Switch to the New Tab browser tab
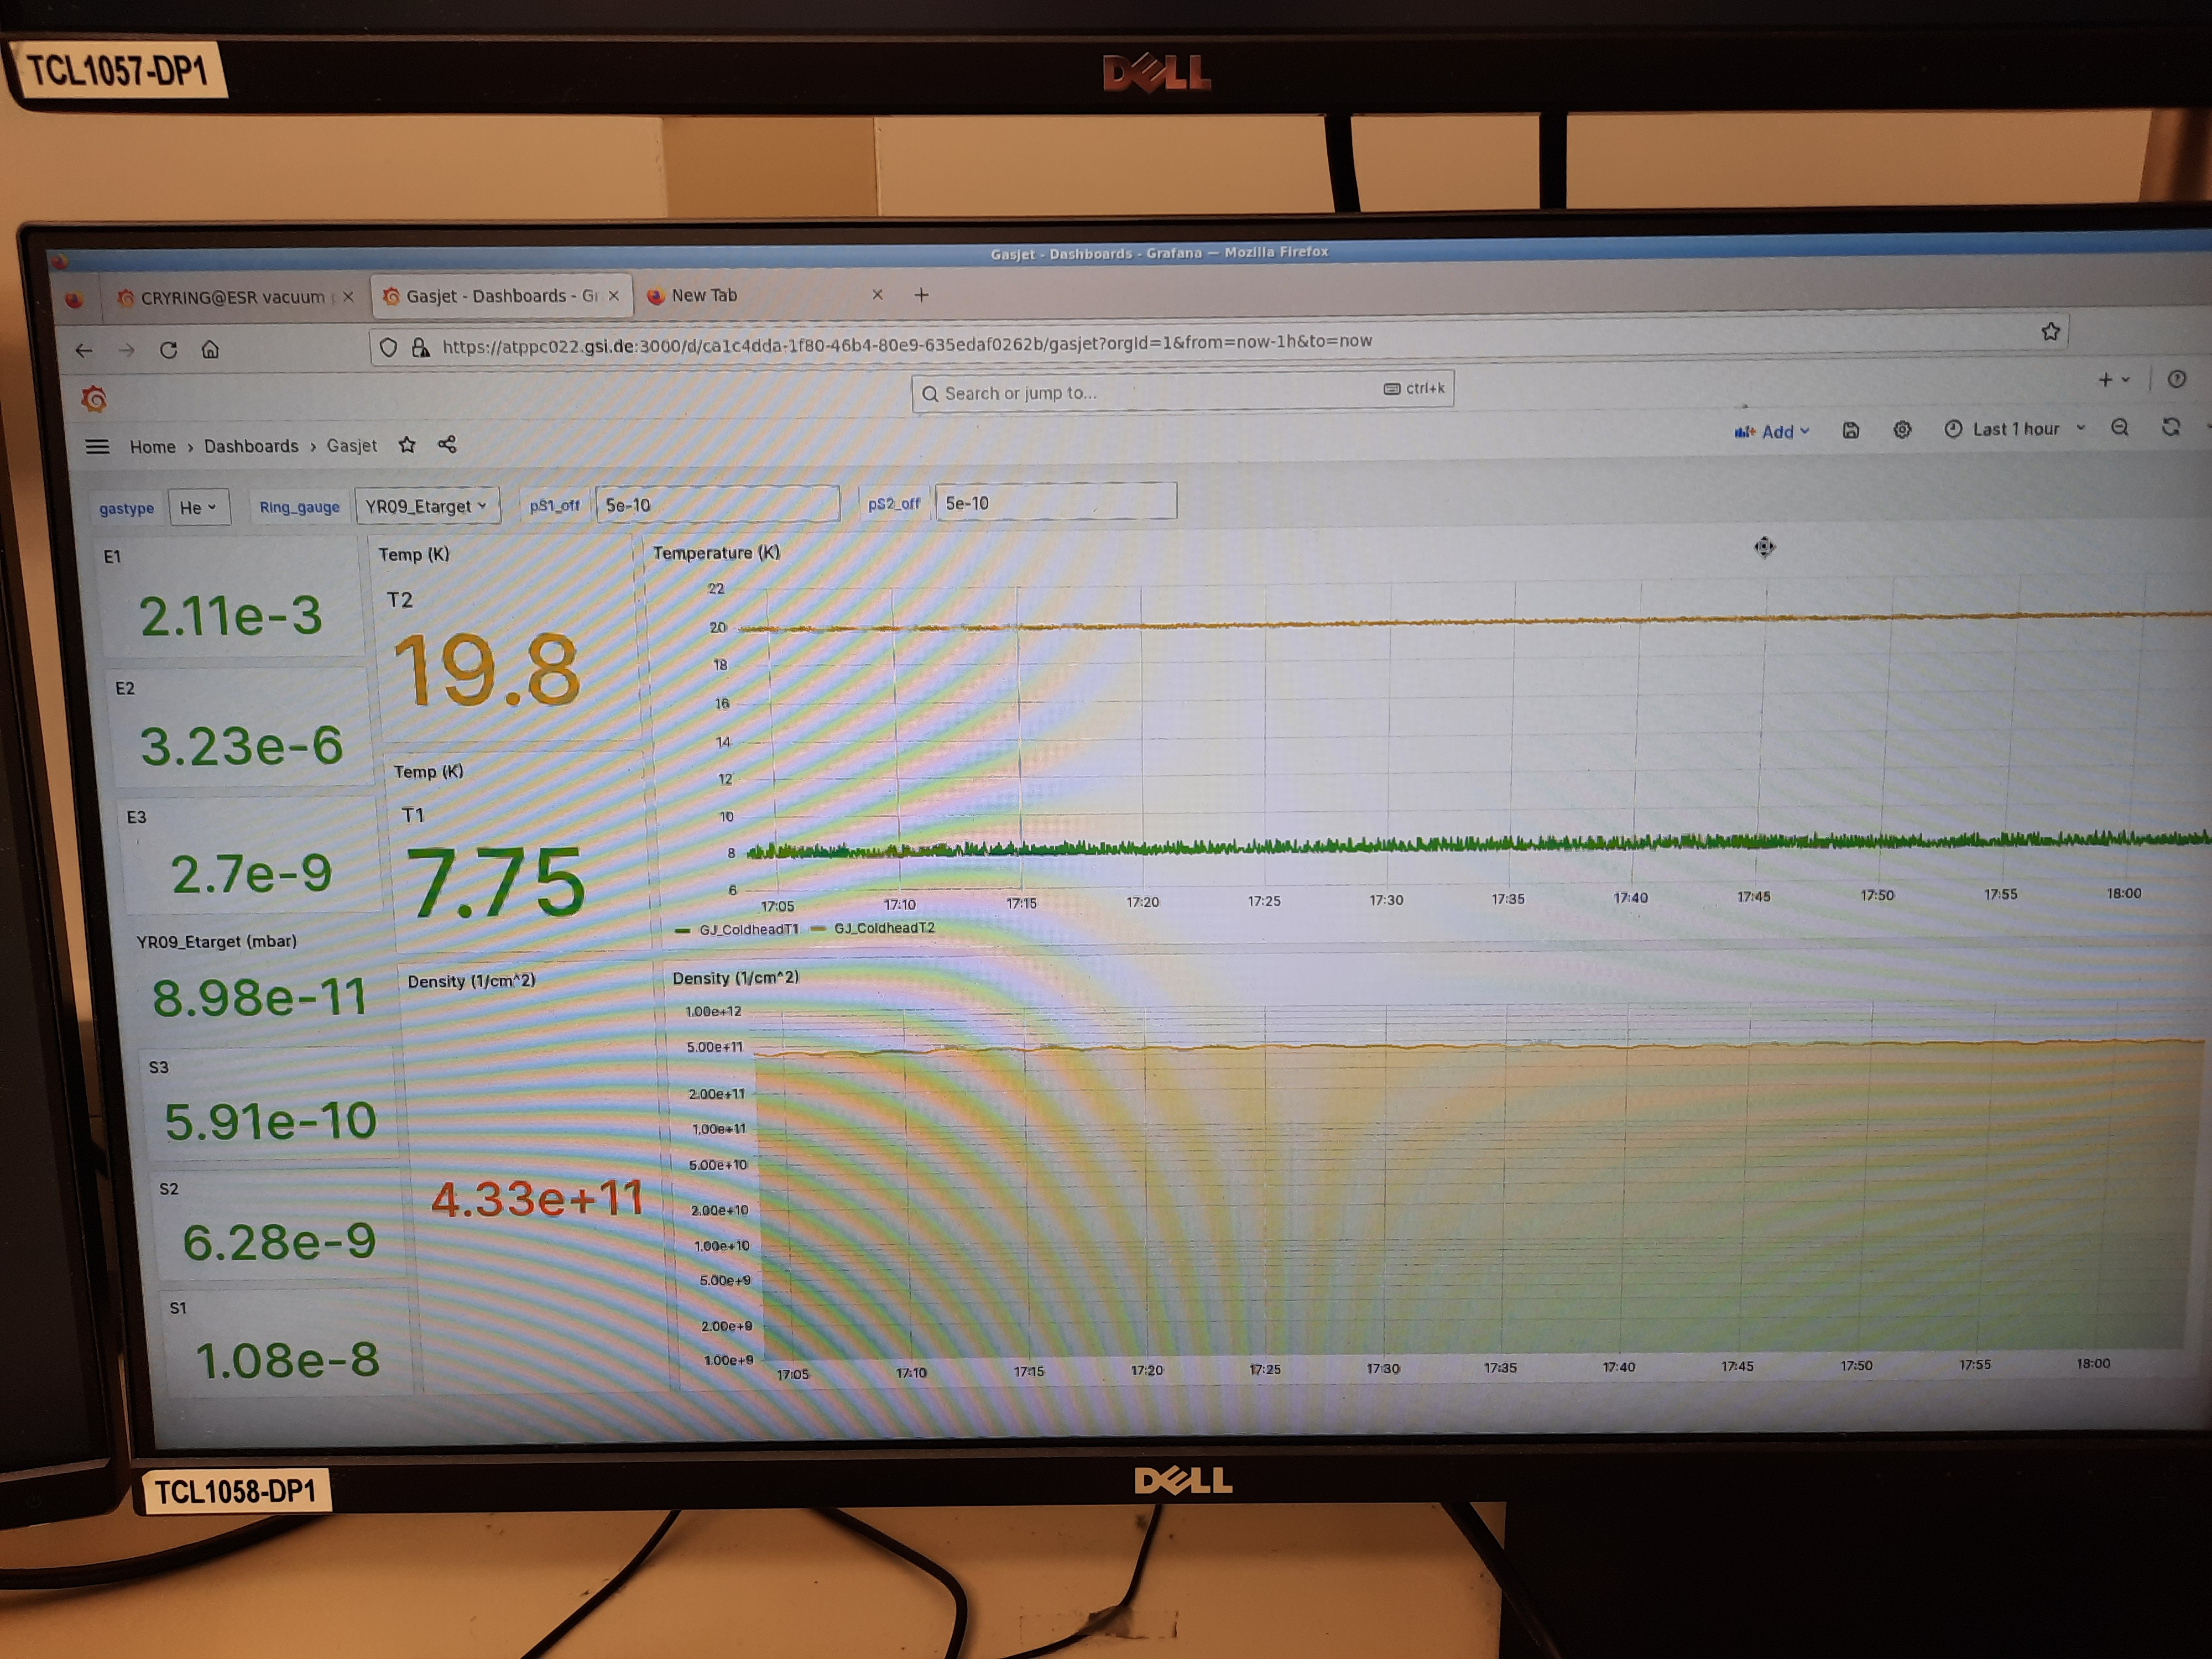Screen dimensions: 2212x1659 tap(704, 295)
